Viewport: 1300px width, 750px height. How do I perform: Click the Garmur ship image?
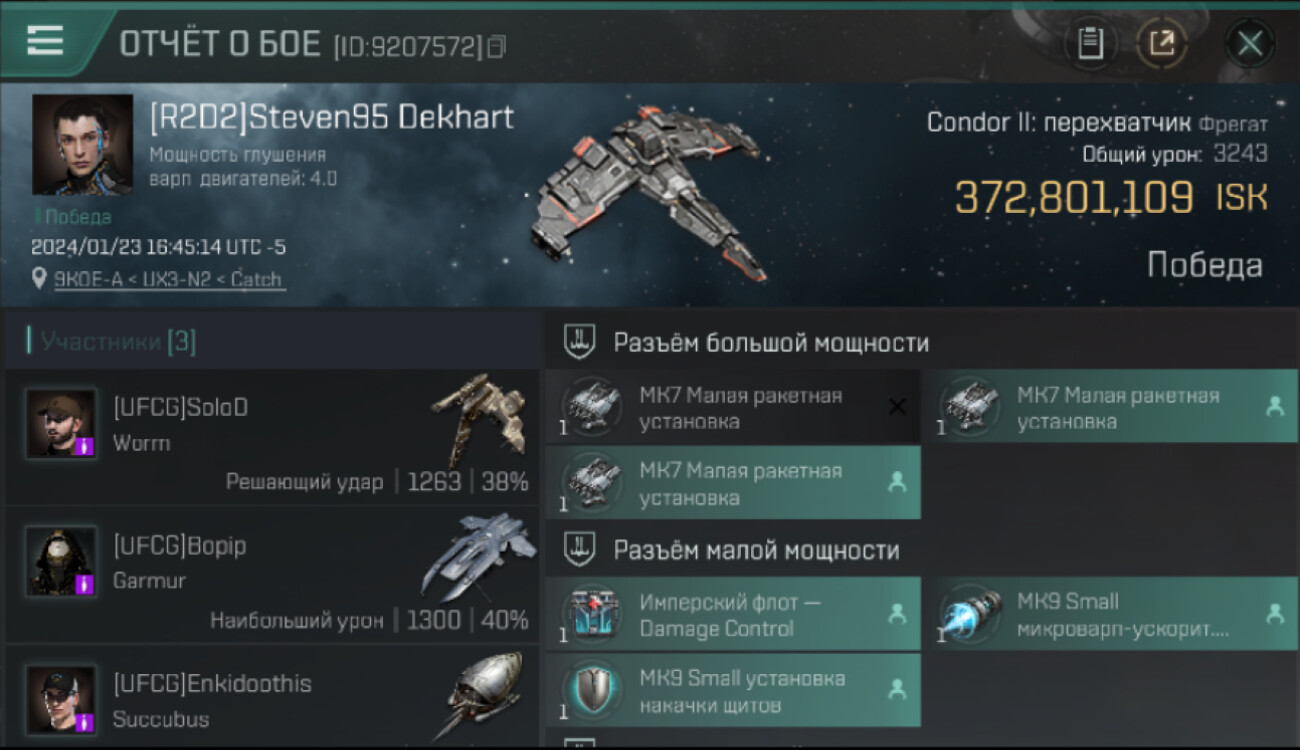coord(479,554)
